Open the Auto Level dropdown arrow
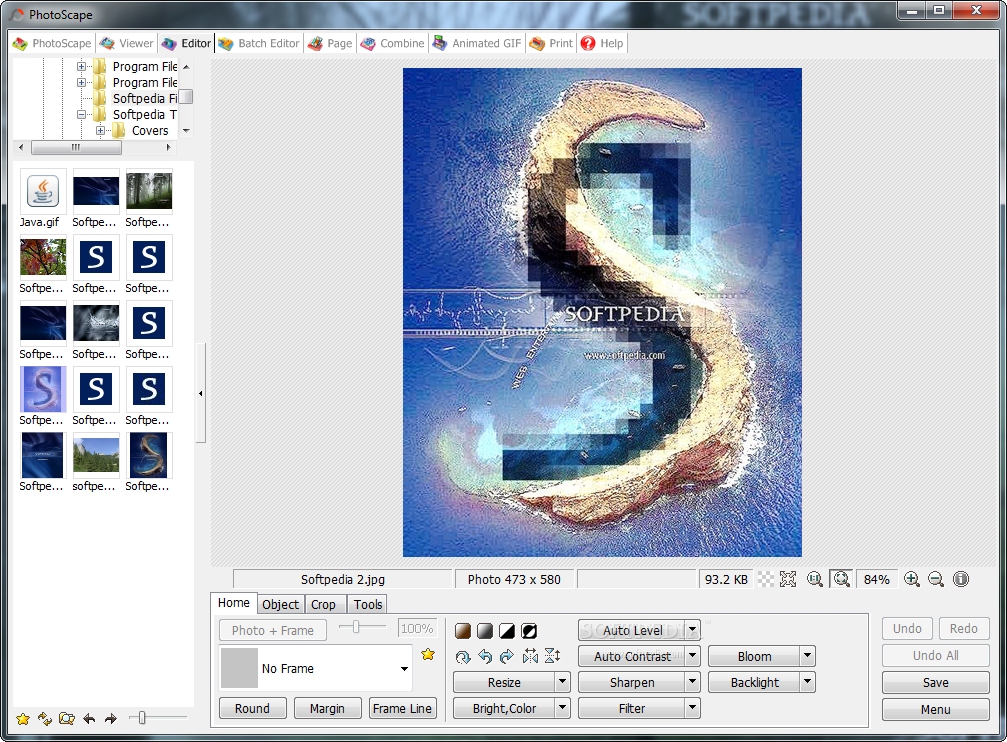The width and height of the screenshot is (1007, 742). click(692, 630)
